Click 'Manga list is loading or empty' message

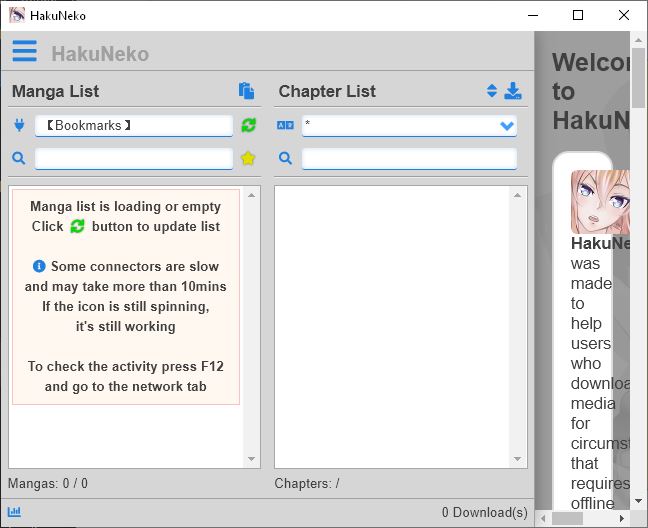pos(126,206)
